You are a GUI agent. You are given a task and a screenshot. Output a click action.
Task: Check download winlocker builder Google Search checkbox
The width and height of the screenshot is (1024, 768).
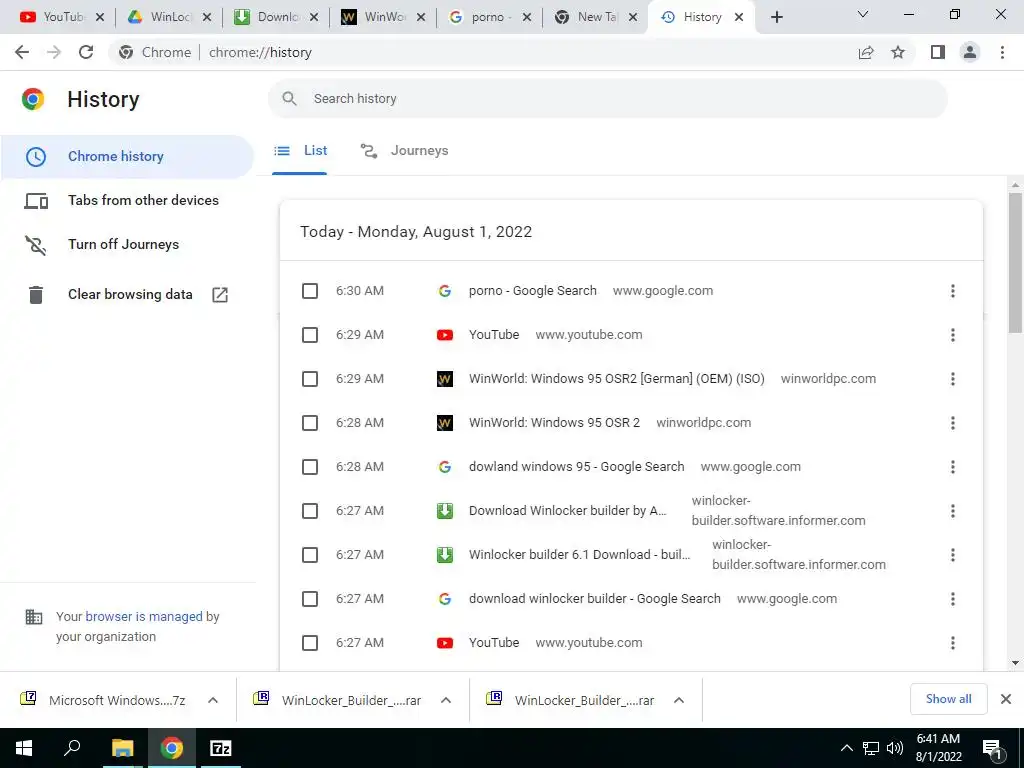pos(310,599)
